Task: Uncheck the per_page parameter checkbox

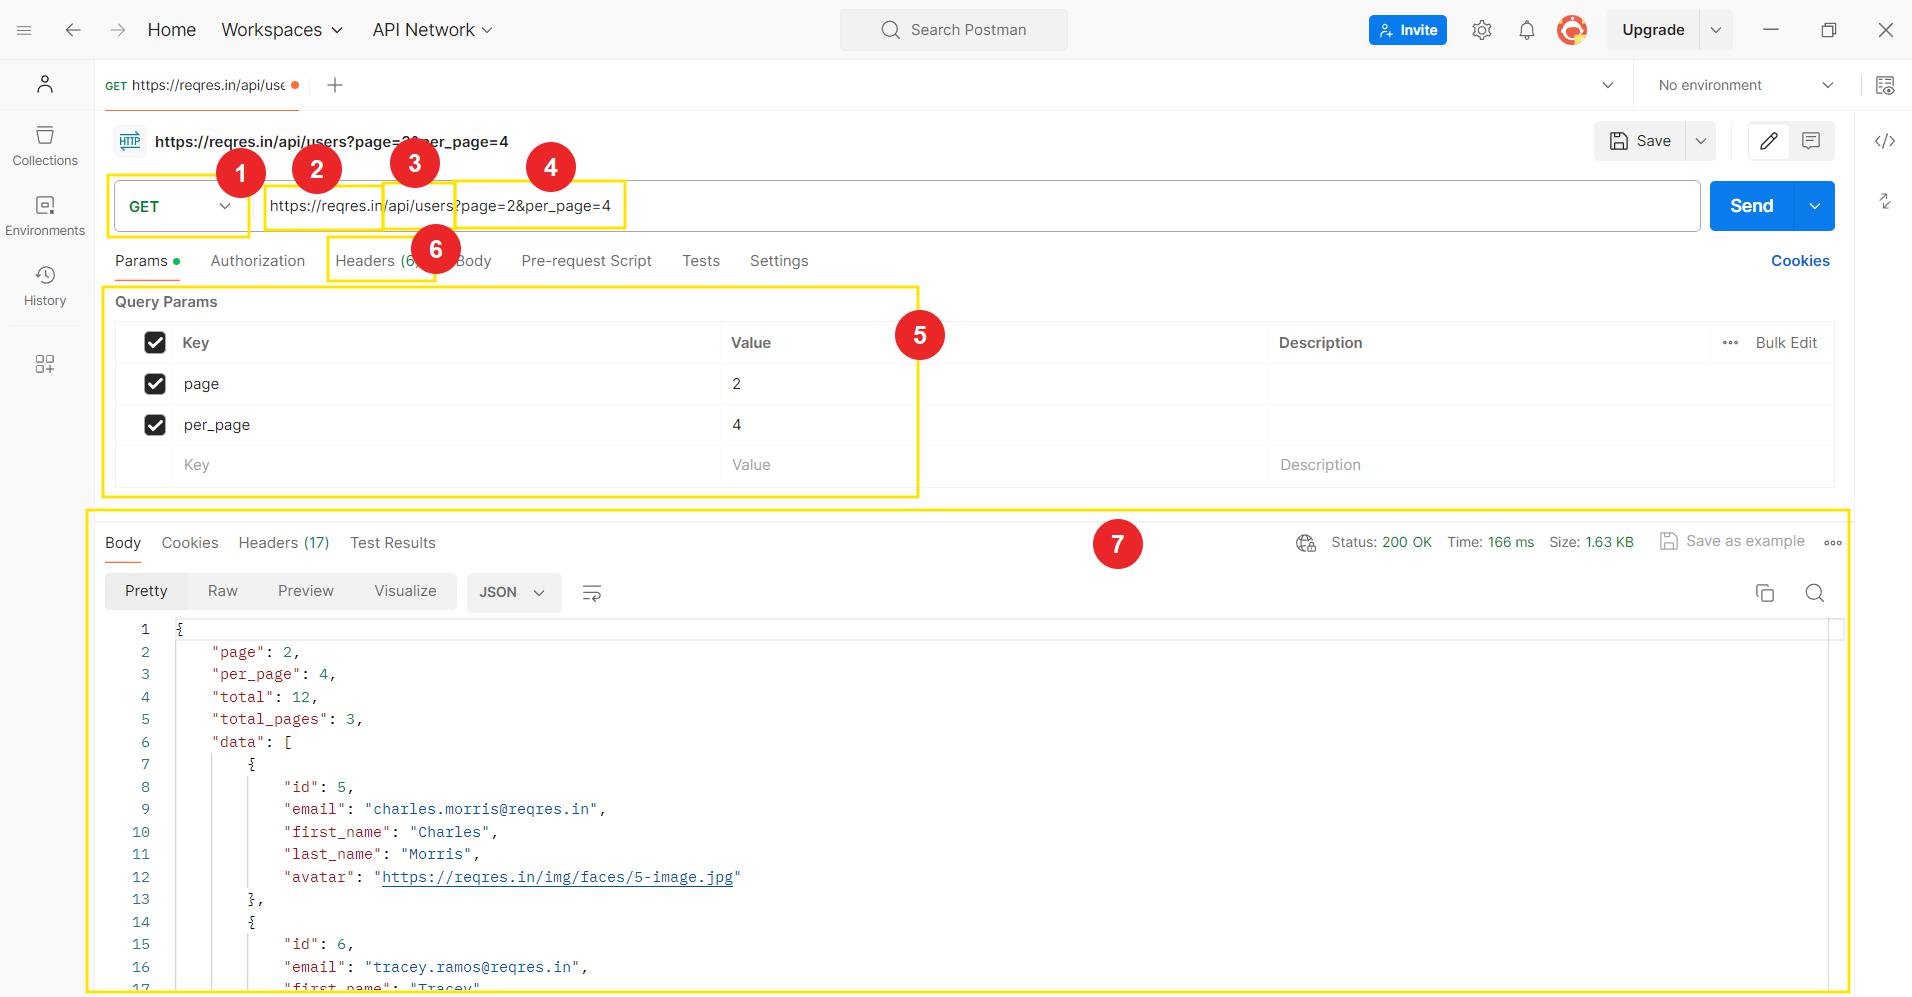Action: tap(155, 425)
